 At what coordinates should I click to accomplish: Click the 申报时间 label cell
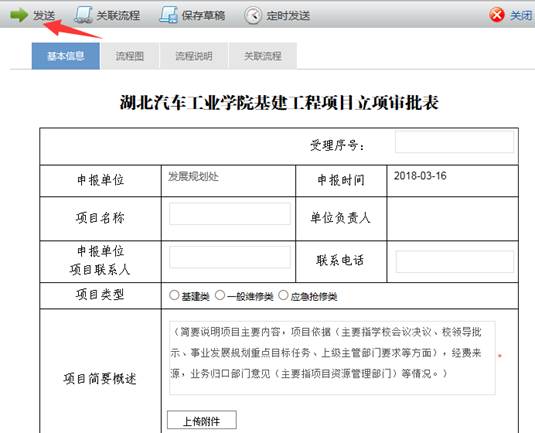(341, 181)
